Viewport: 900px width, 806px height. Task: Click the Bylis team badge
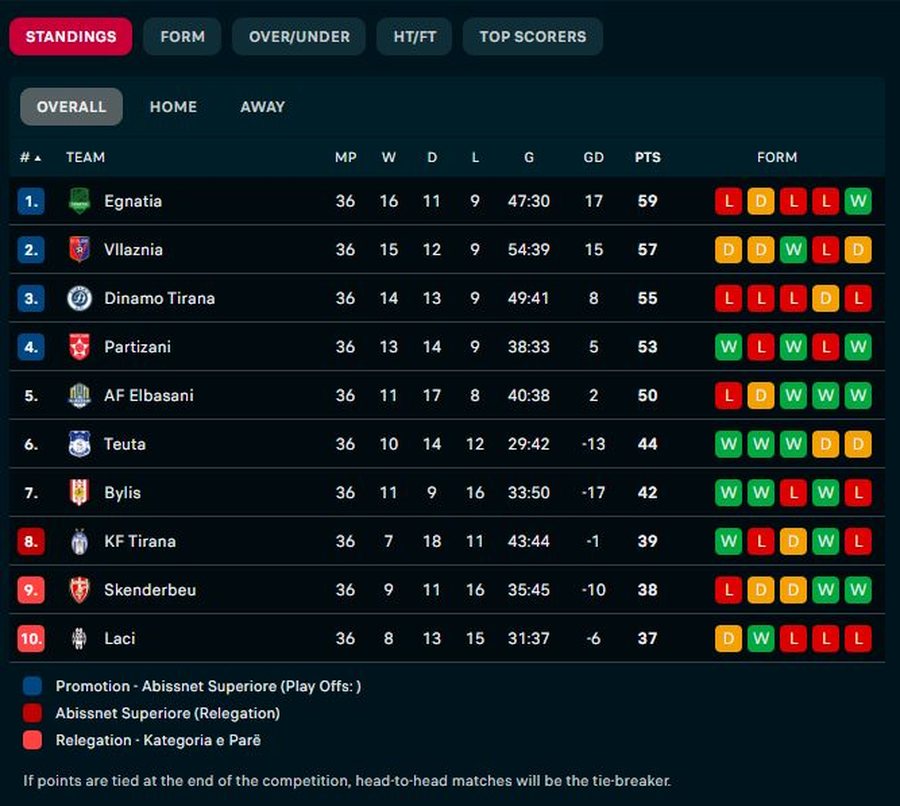pyautogui.click(x=79, y=493)
